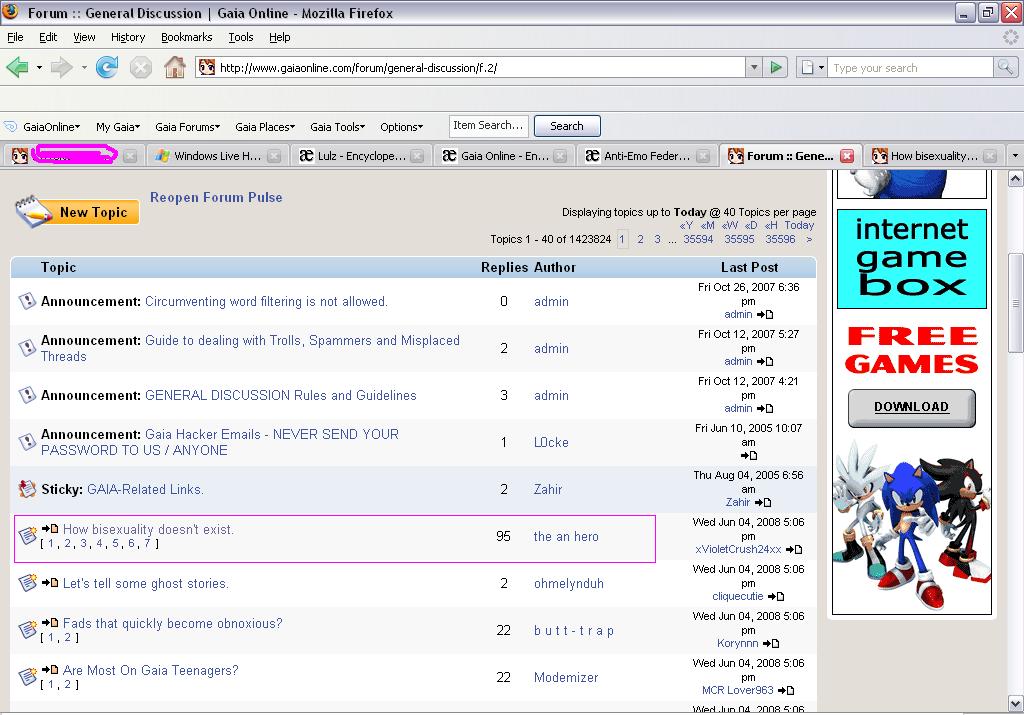Open the Reopen Forum Pulse link
The image size is (1024, 715).
[x=216, y=197]
